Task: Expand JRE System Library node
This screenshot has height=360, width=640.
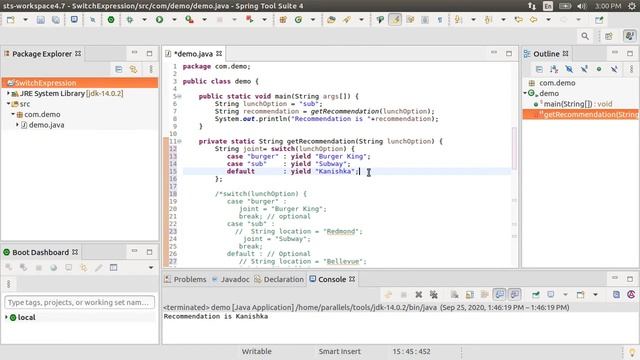Action: tap(8, 93)
